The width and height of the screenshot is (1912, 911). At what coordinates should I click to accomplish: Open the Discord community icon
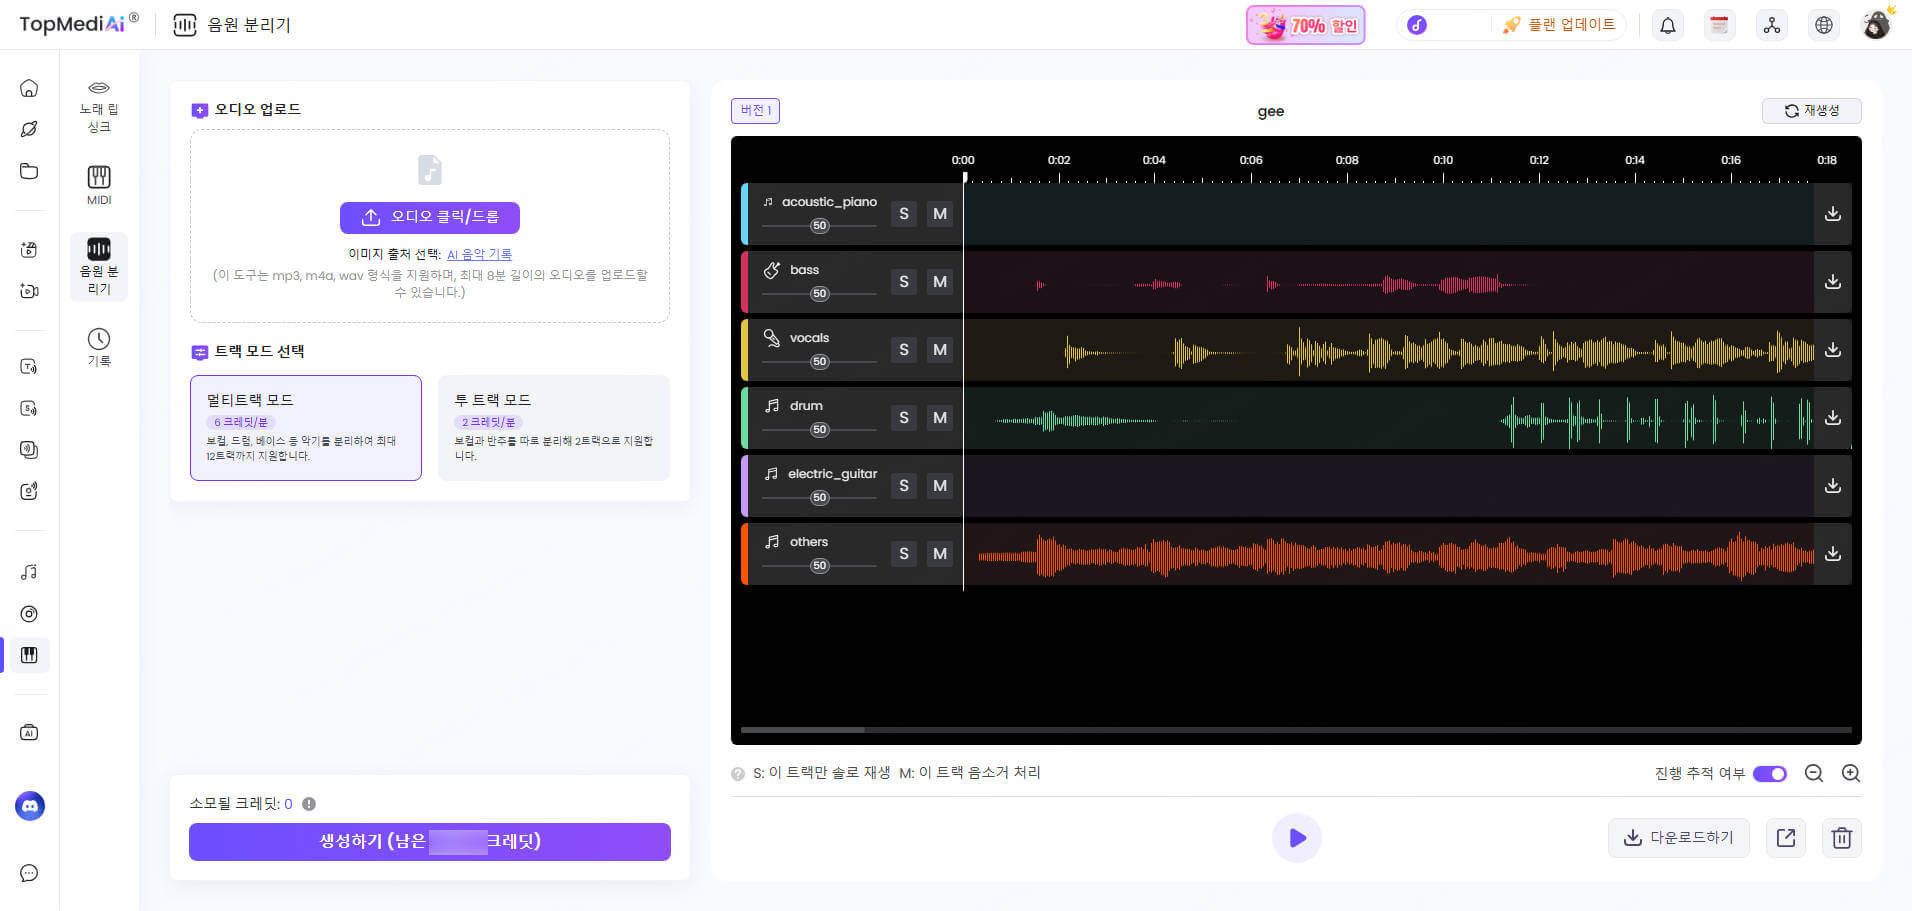coord(30,806)
